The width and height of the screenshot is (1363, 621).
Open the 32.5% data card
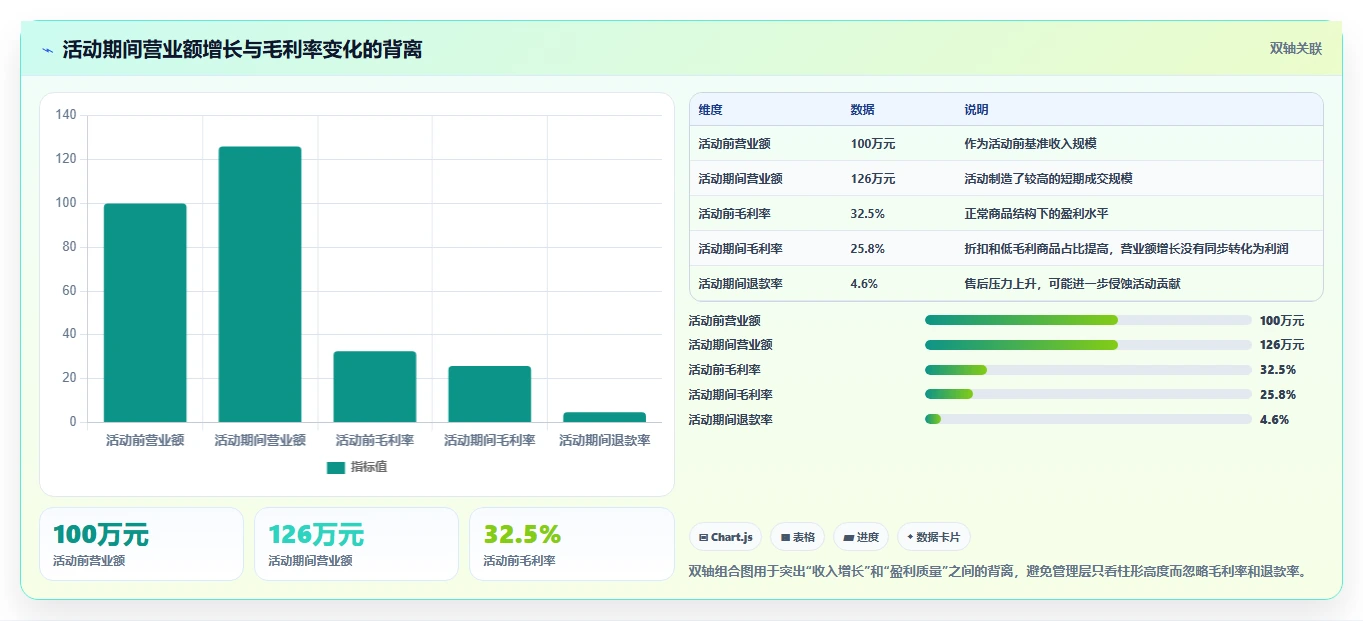point(572,544)
